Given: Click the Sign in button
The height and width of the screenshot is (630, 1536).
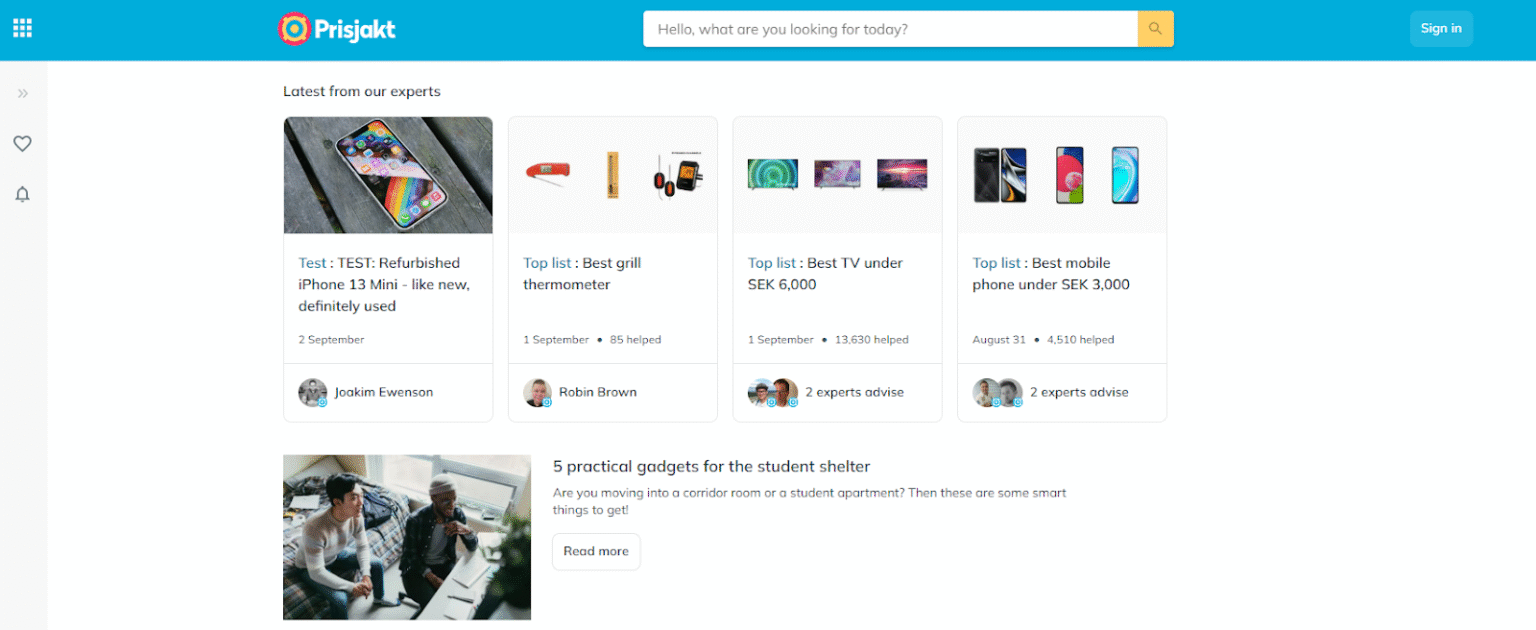Looking at the screenshot, I should click(x=1441, y=29).
